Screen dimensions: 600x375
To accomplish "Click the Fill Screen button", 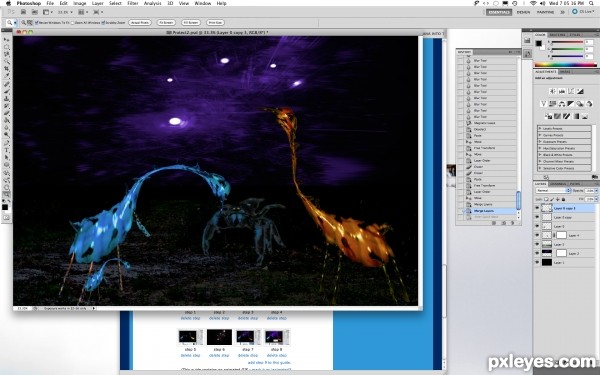I will [x=191, y=23].
